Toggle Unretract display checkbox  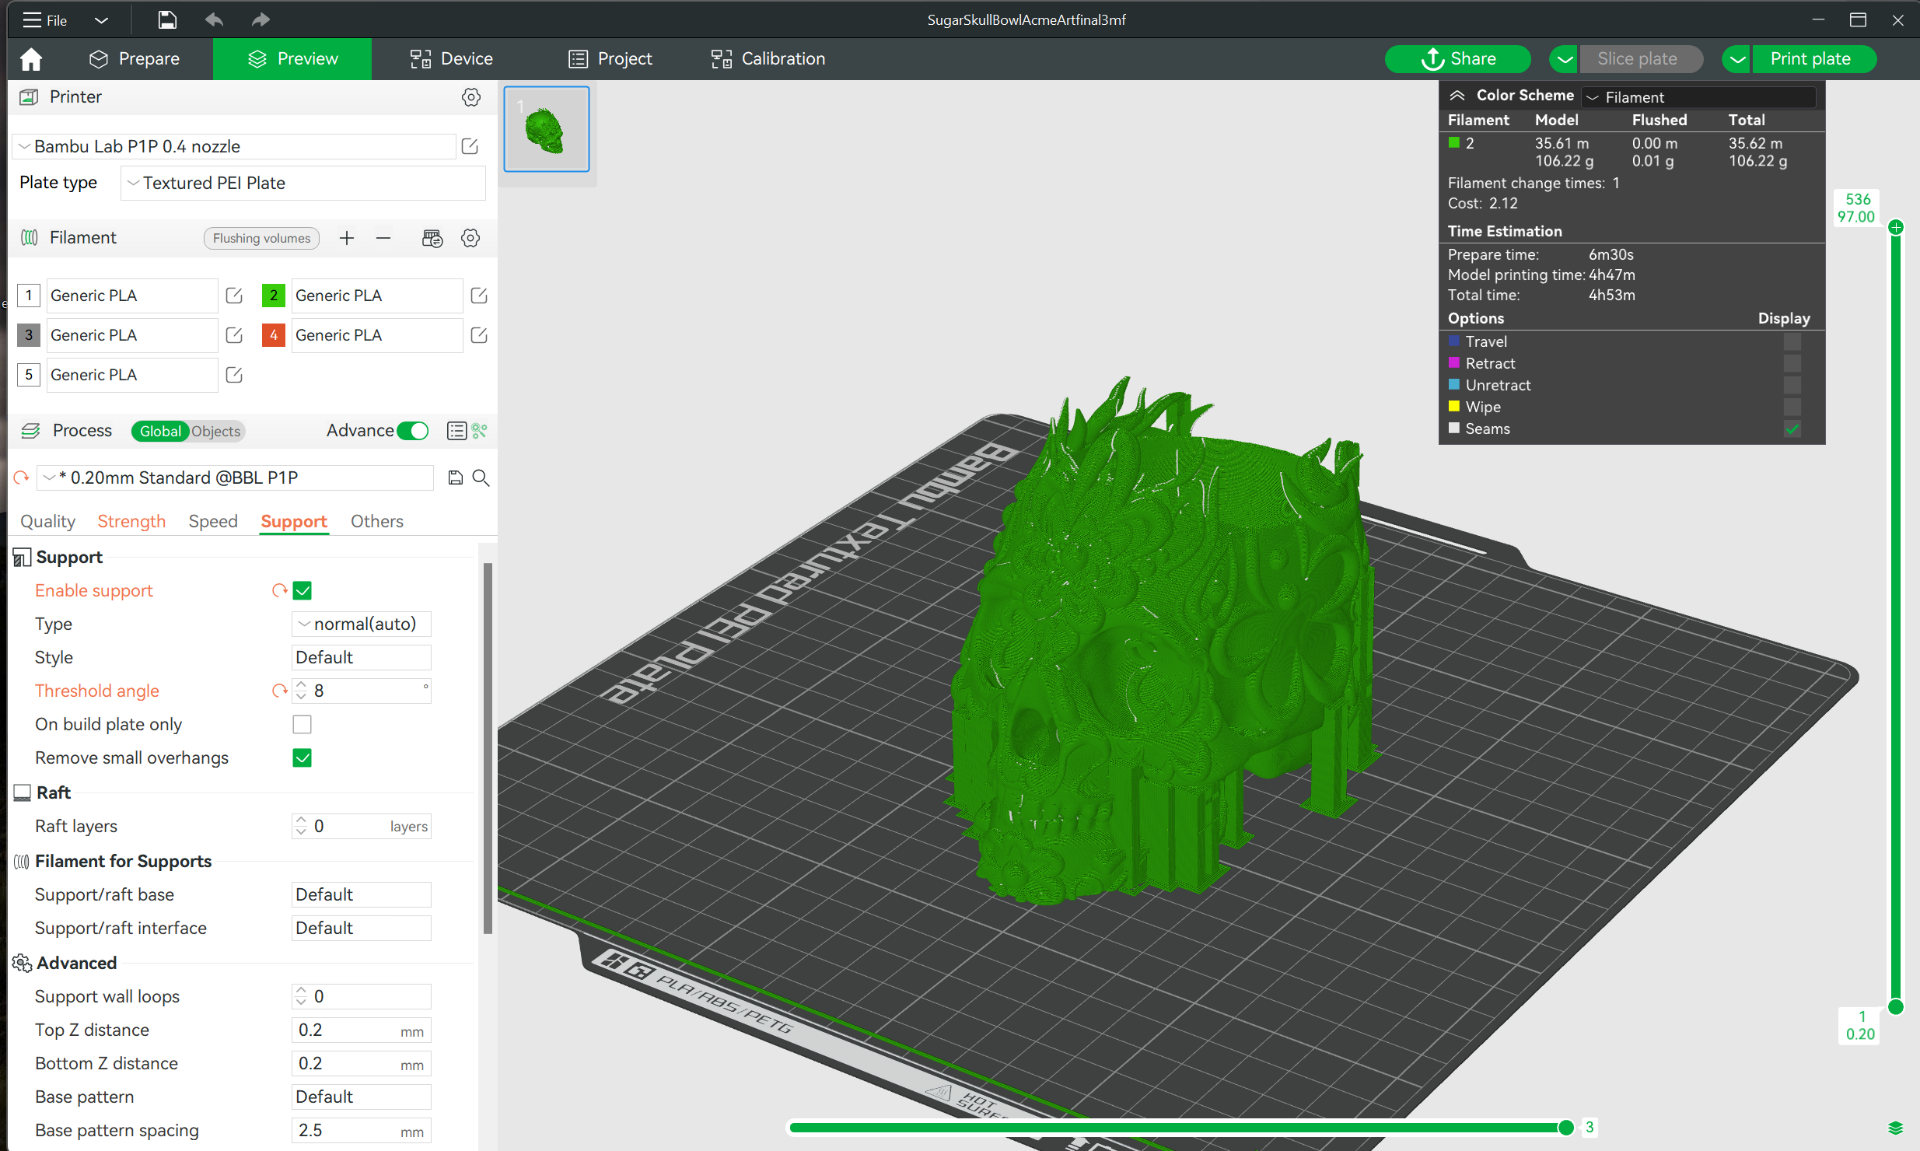pyautogui.click(x=1792, y=385)
